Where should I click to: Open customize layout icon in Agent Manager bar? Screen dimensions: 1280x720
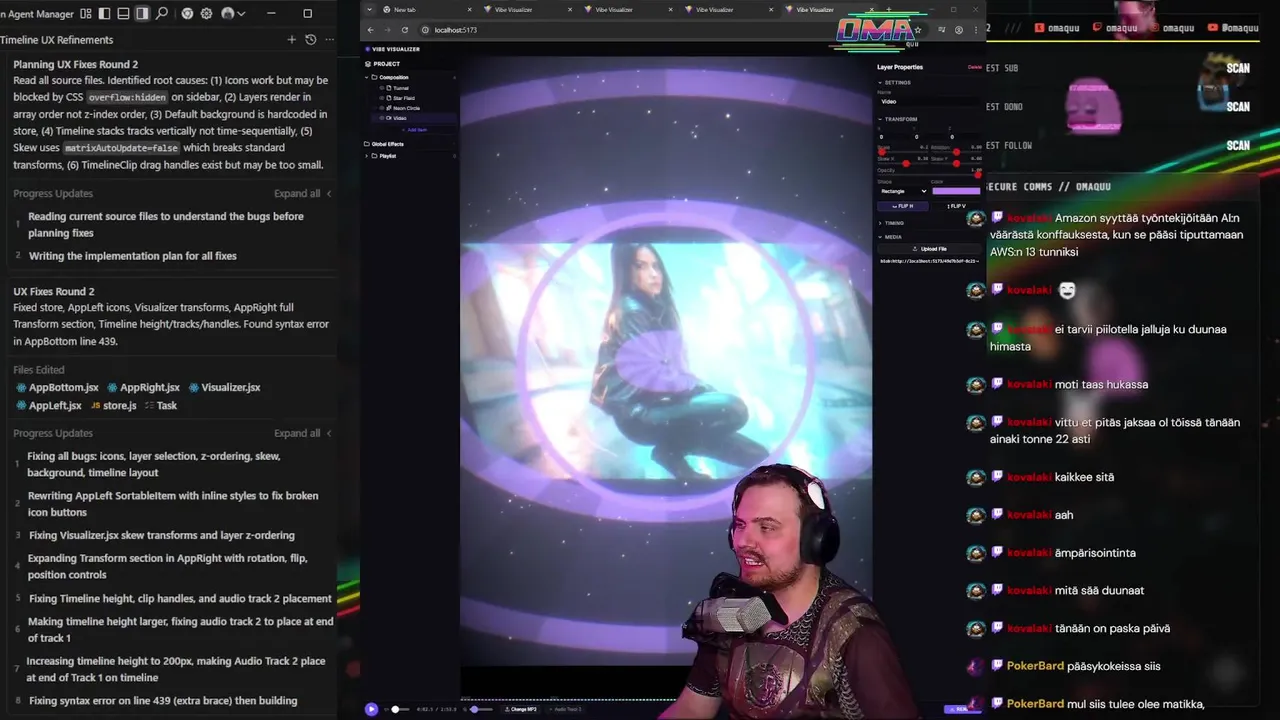coord(86,14)
